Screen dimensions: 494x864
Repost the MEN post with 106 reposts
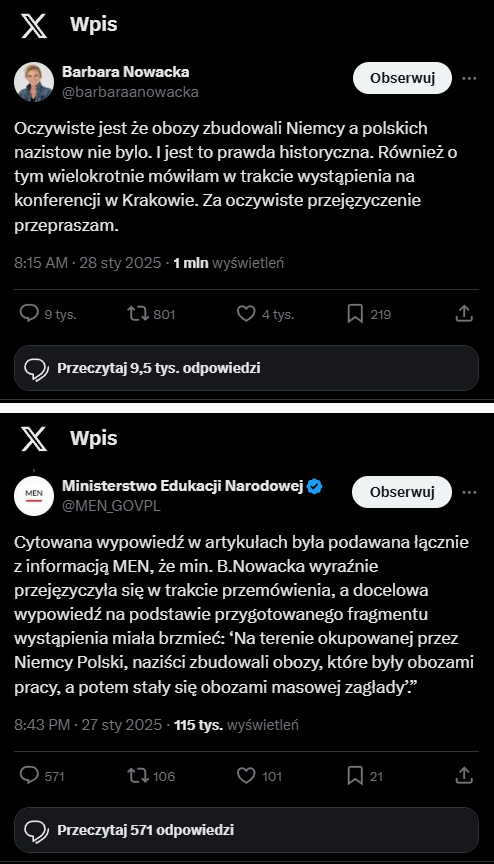coord(138,776)
